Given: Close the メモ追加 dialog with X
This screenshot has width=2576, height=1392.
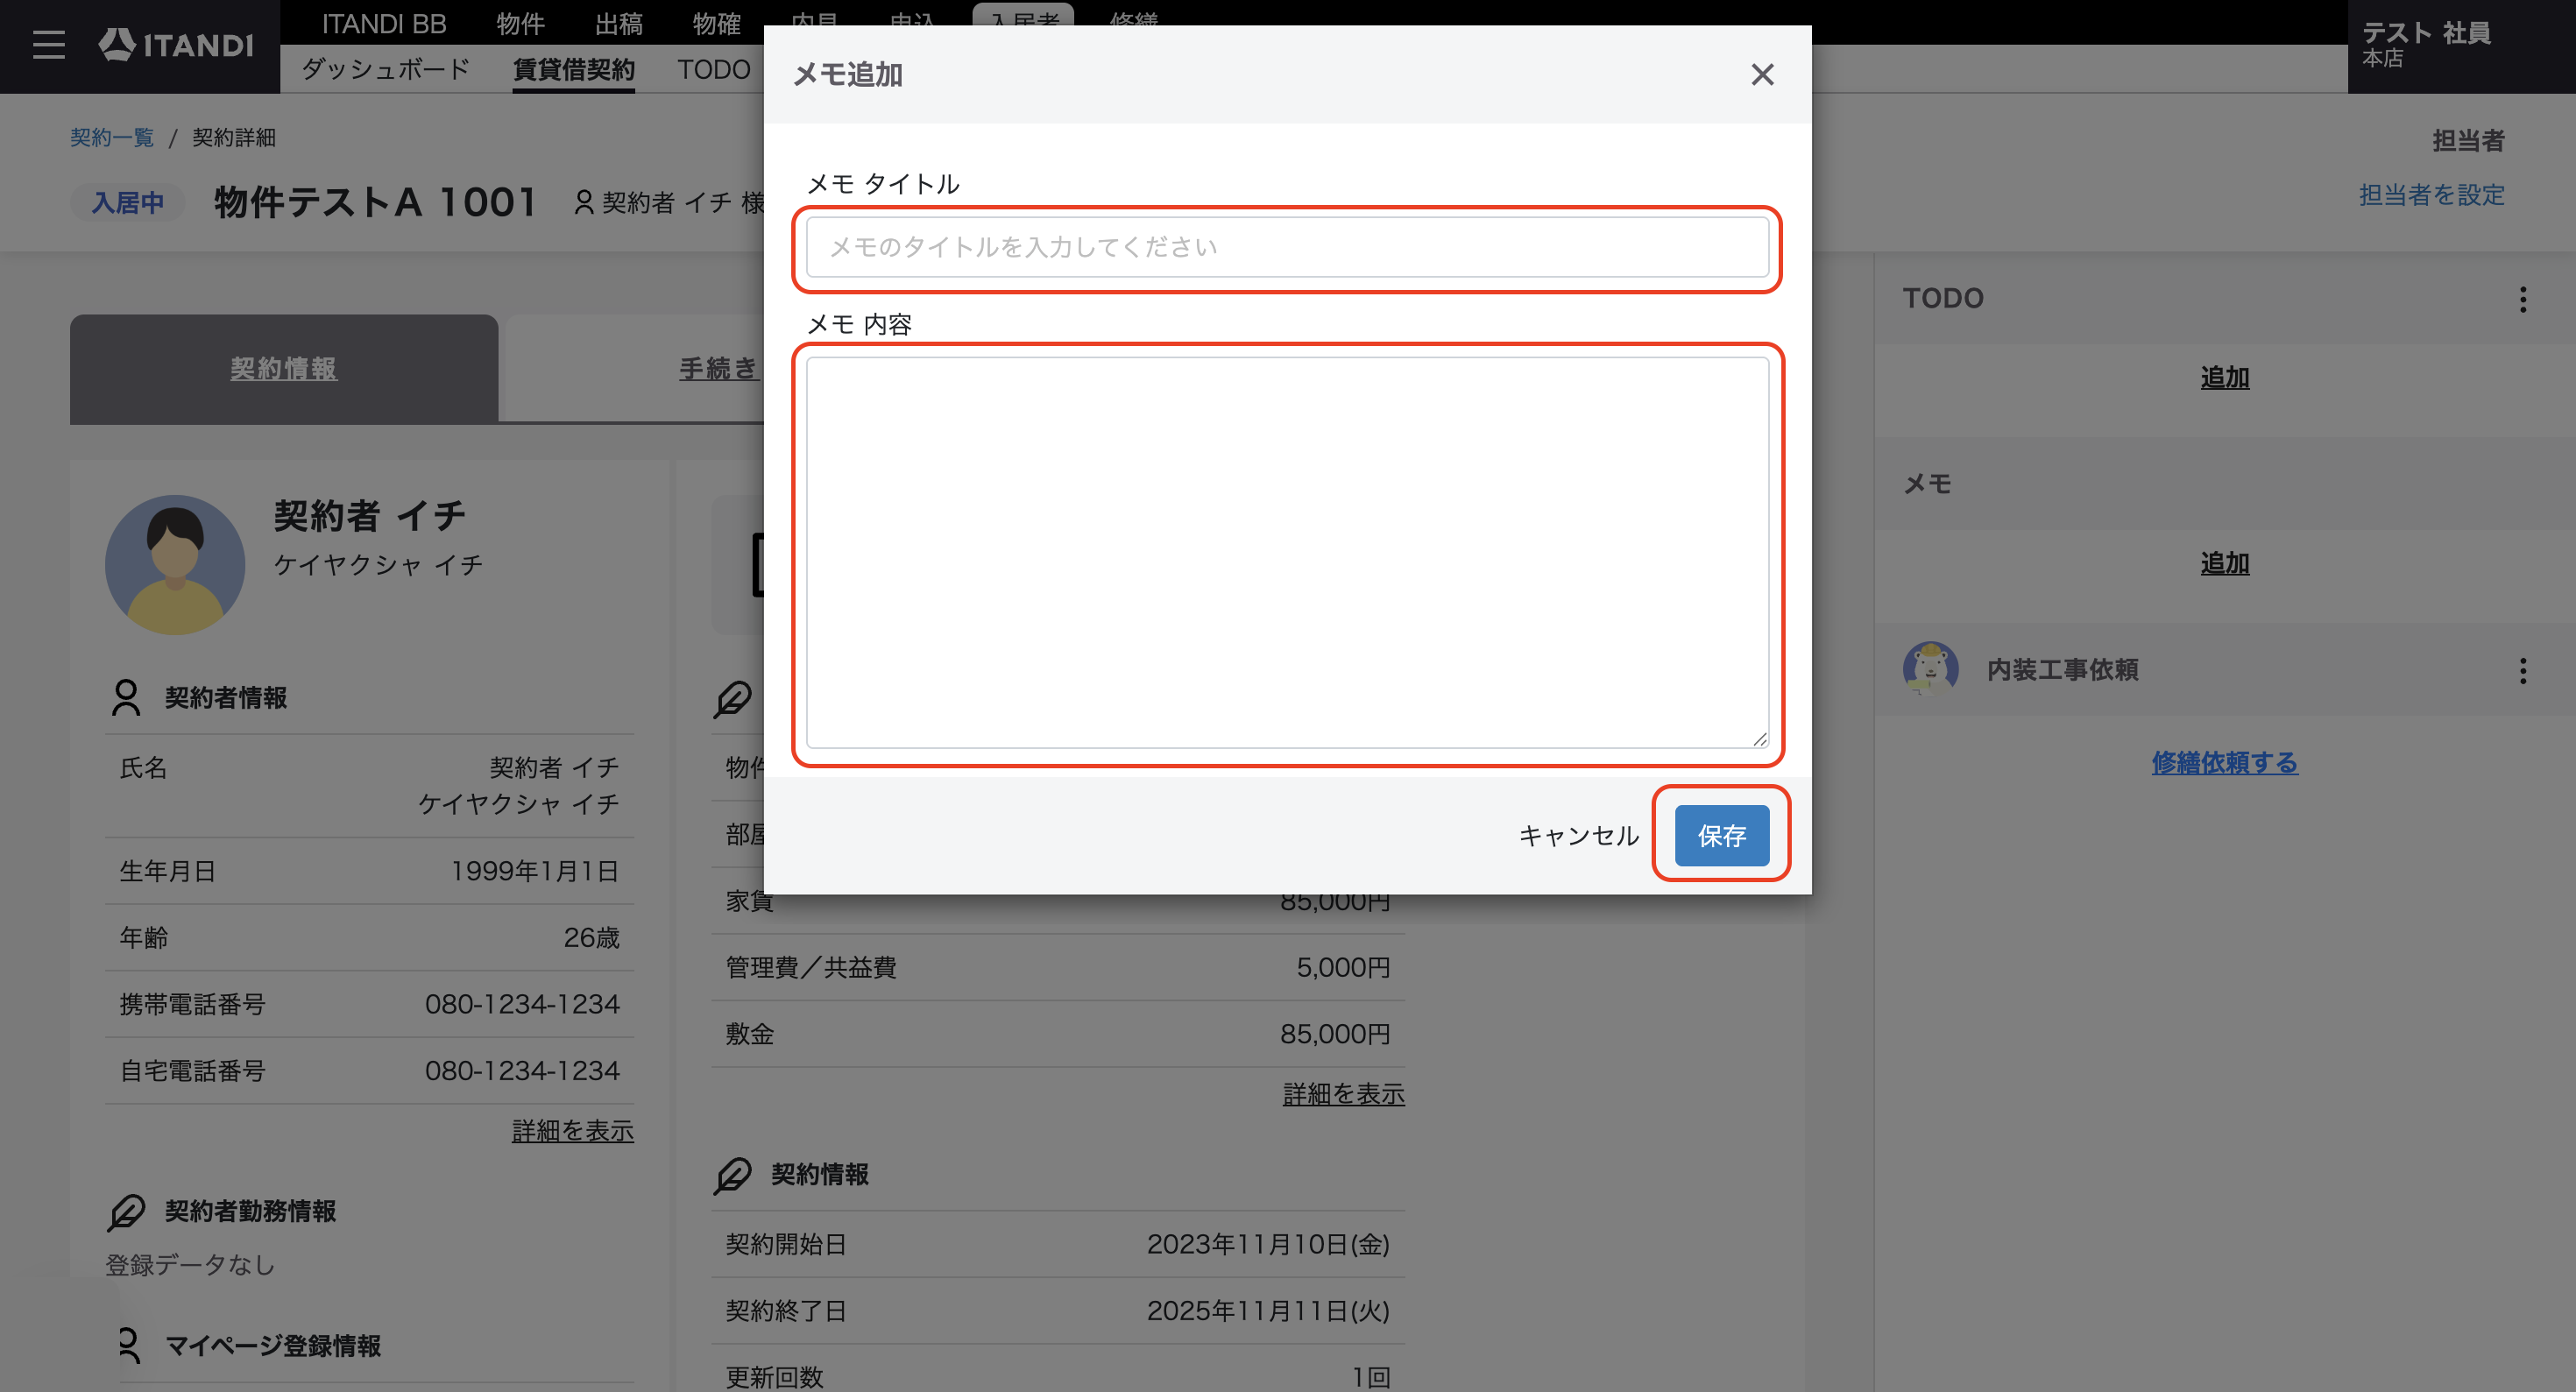Looking at the screenshot, I should (1762, 75).
